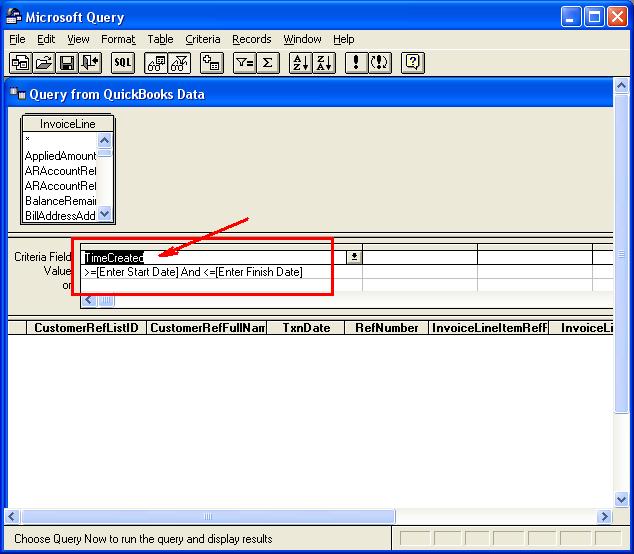
Task: Click the Save File floppy icon
Action: point(67,63)
